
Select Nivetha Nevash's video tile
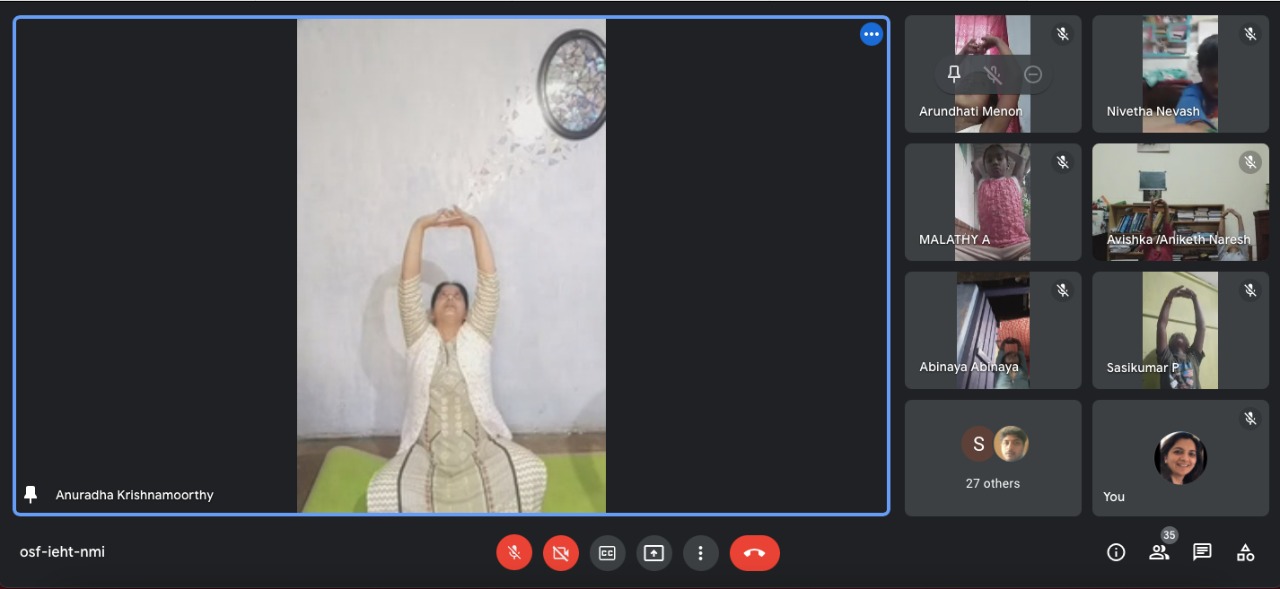point(1180,74)
